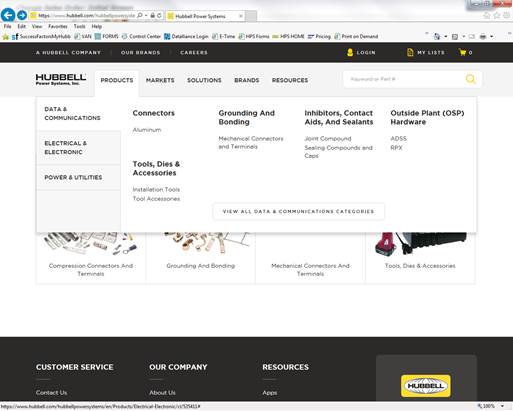This screenshot has width=513, height=411.
Task: Click View All Data & Communications Categories
Action: (299, 211)
